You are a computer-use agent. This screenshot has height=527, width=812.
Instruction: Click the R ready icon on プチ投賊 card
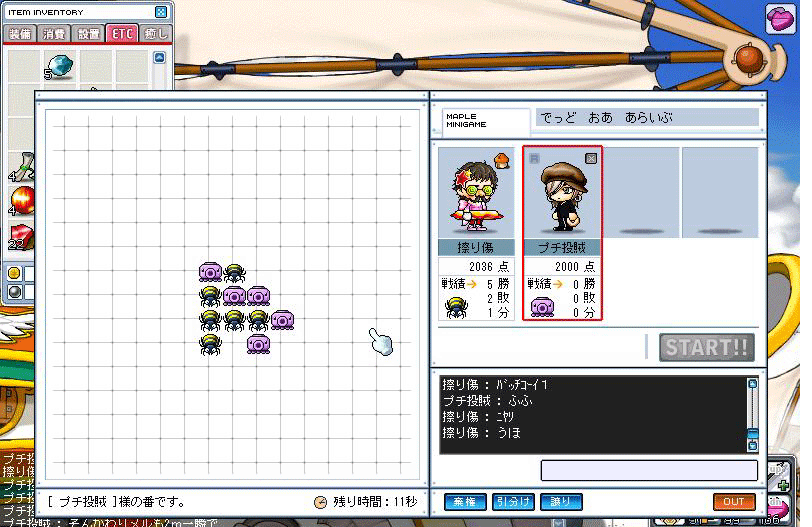[x=534, y=158]
